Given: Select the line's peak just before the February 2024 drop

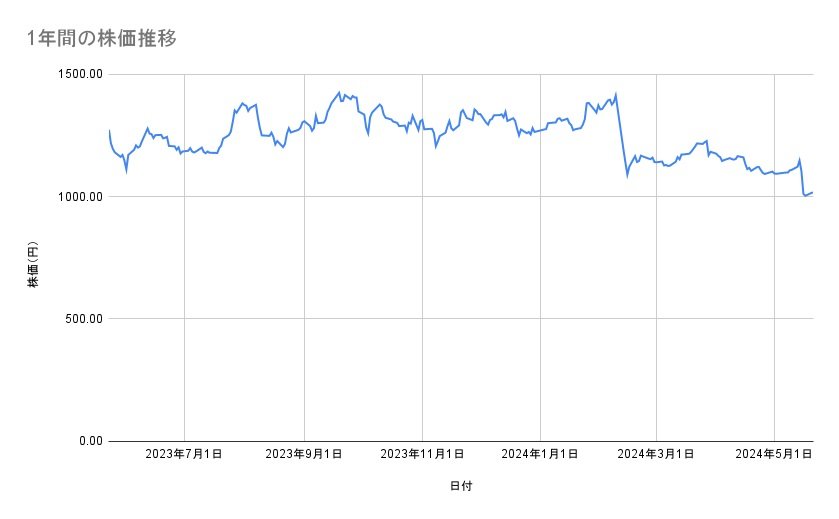Looking at the screenshot, I should (616, 94).
